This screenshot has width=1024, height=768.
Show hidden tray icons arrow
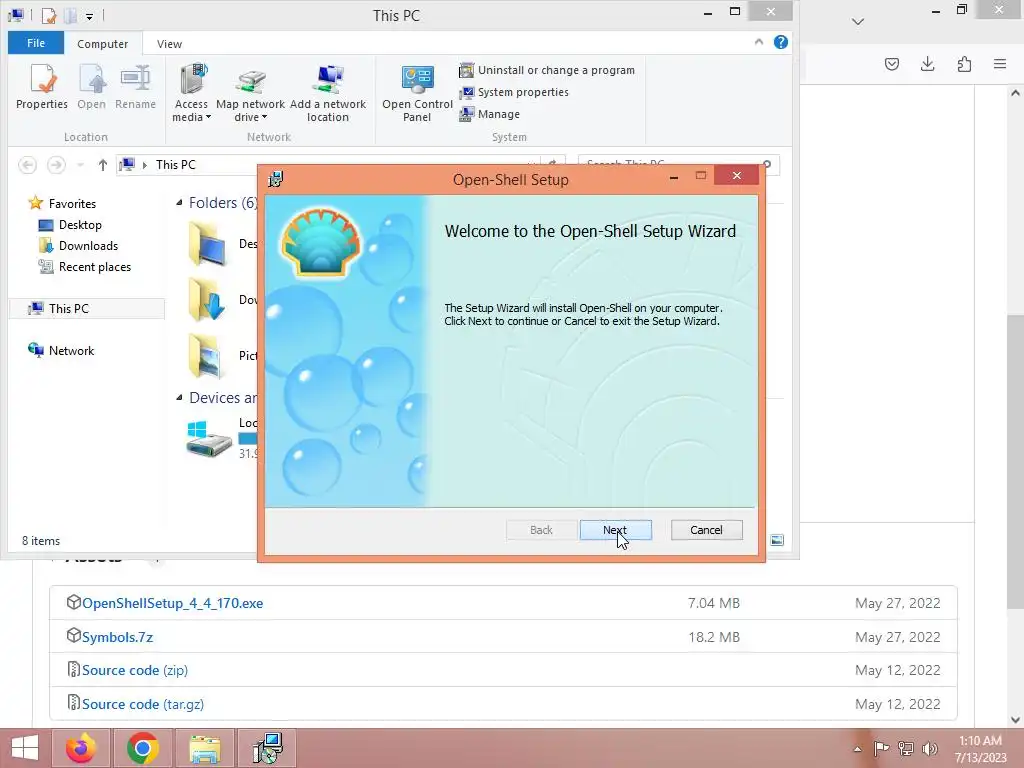tap(857, 748)
